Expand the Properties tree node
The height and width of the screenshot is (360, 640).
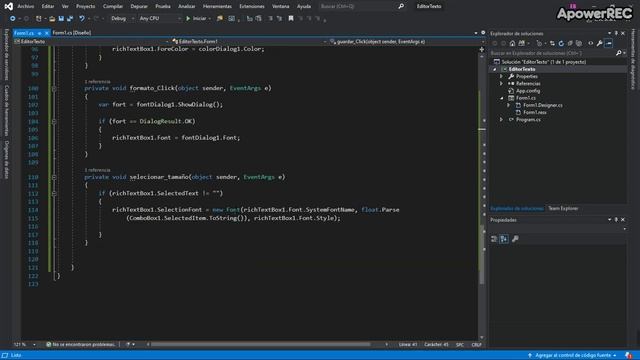502,76
